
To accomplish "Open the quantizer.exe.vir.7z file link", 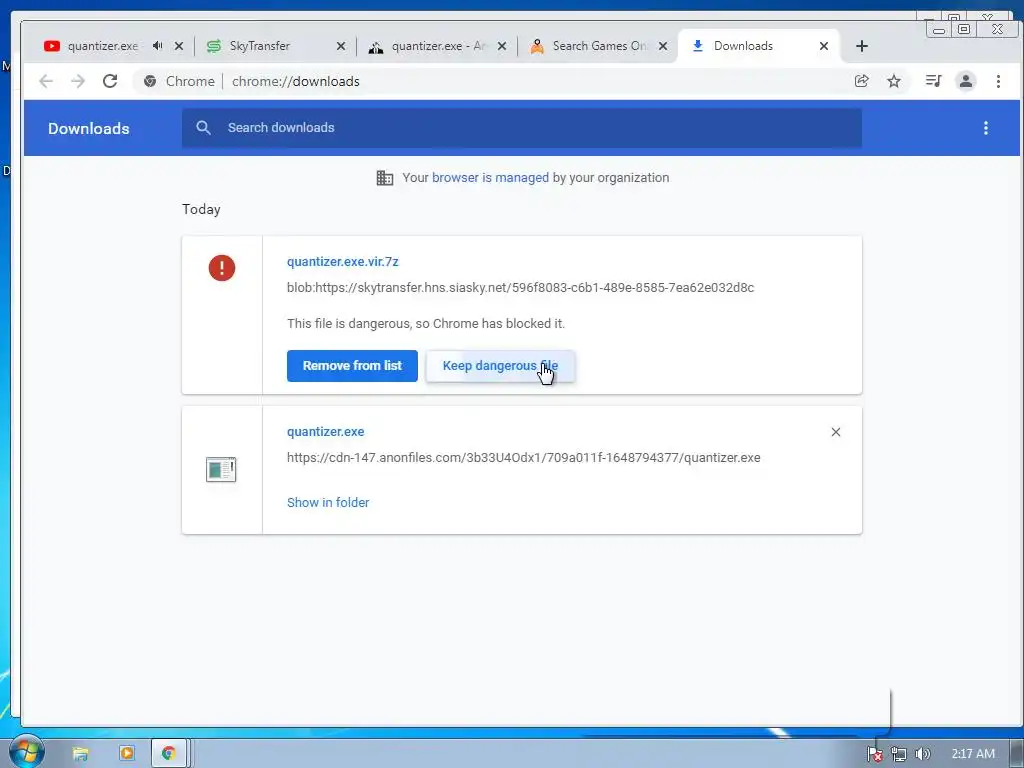I will tap(342, 261).
